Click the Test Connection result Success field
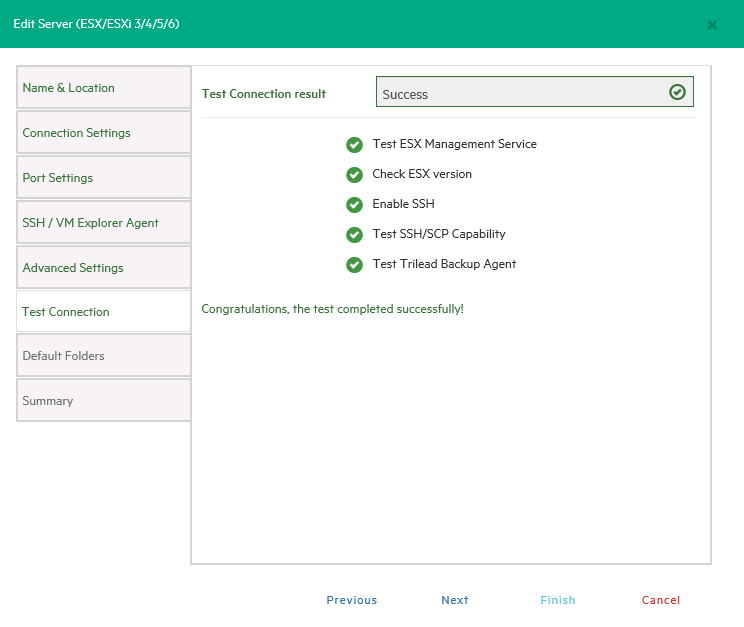The image size is (744, 627). [x=520, y=93]
